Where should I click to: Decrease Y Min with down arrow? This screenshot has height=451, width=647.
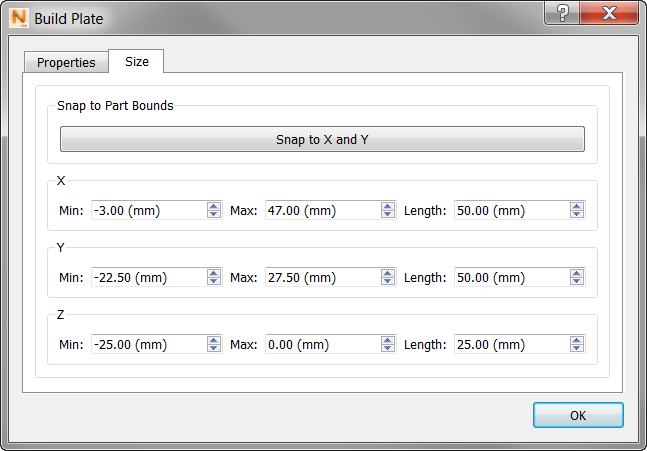(x=214, y=281)
